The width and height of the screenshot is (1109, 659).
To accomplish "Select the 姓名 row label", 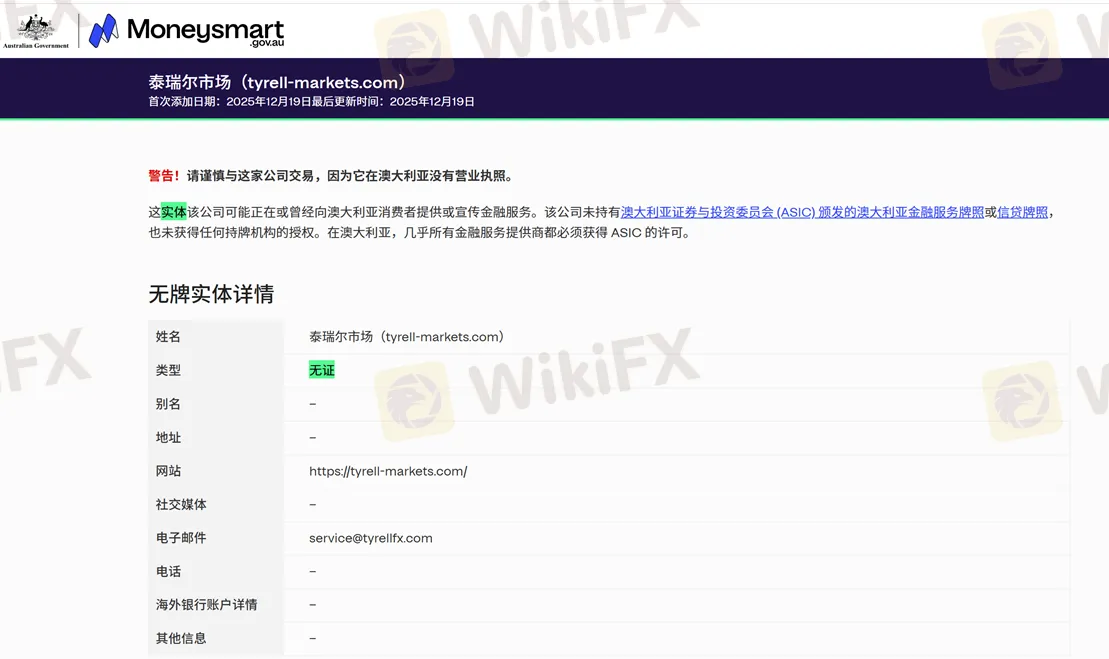I will [x=168, y=337].
